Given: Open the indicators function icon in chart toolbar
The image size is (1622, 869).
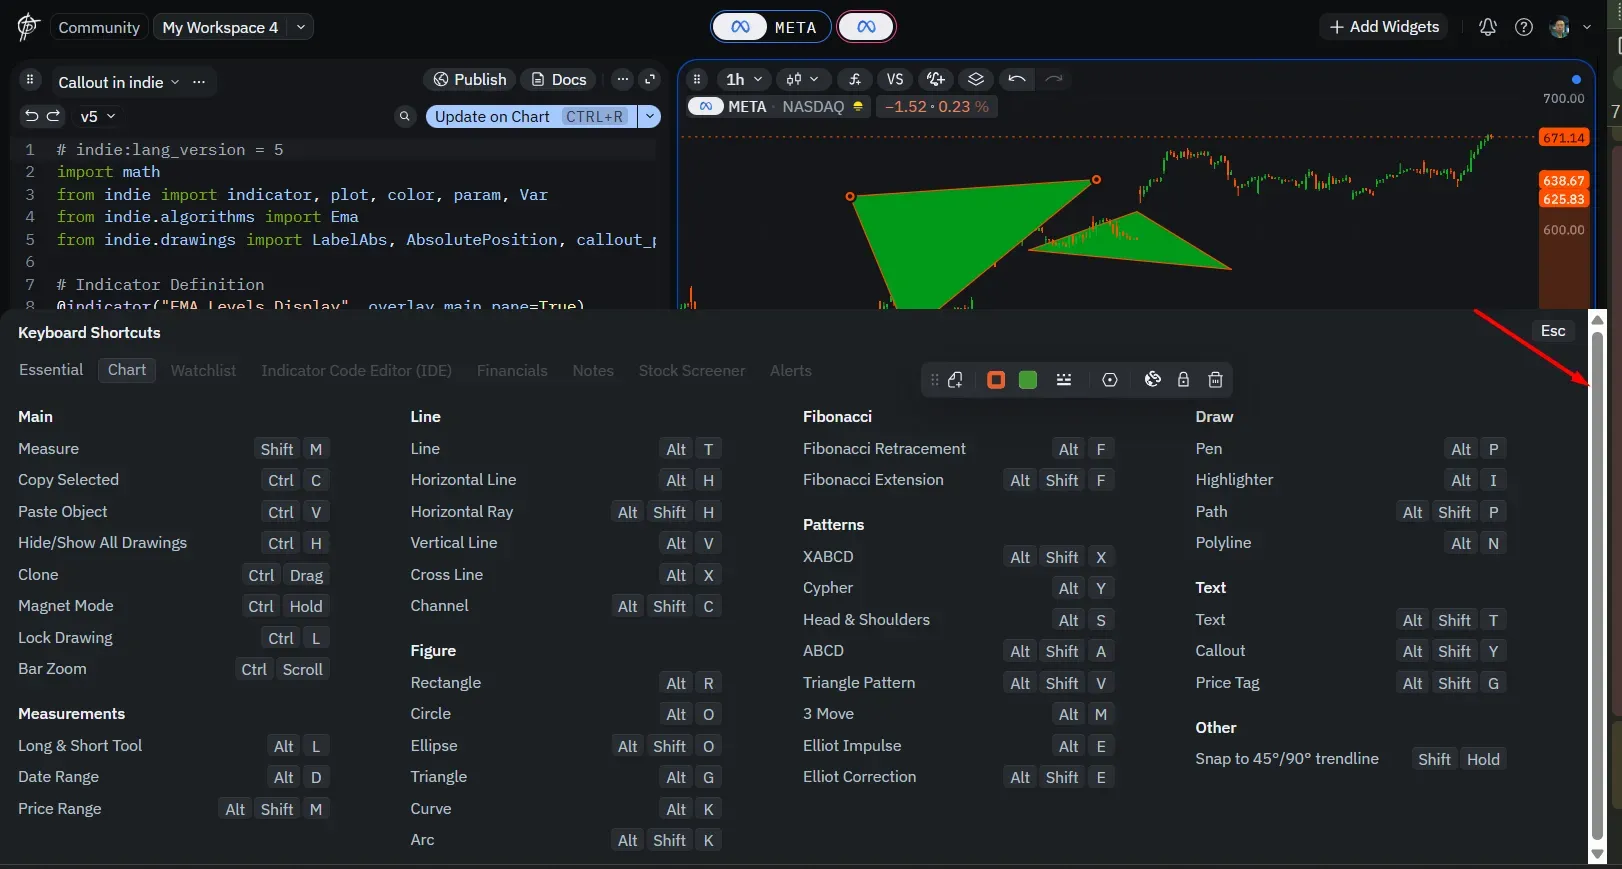Looking at the screenshot, I should (854, 80).
